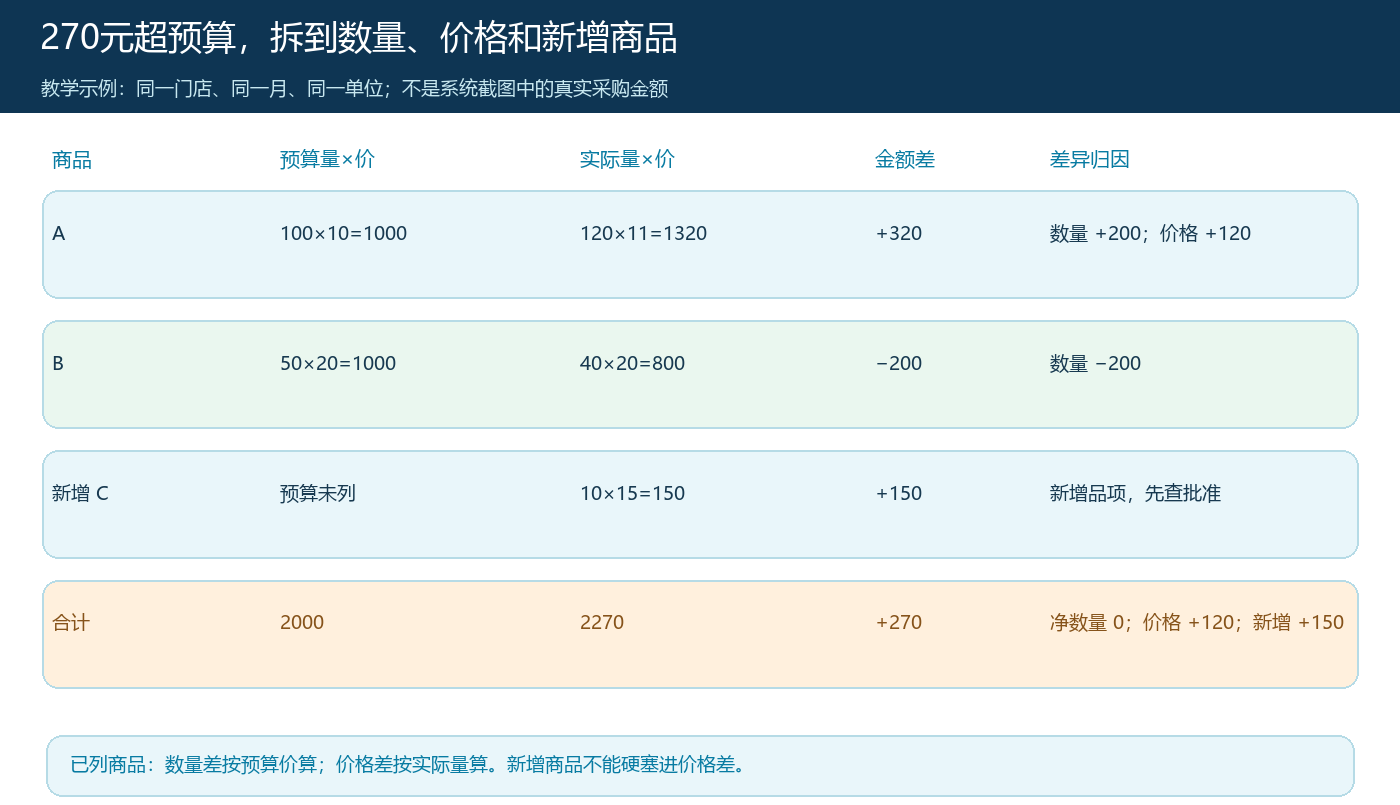Viewport: 1400px width, 805px height.
Task: Select the amount difference '−200'
Action: click(x=899, y=364)
